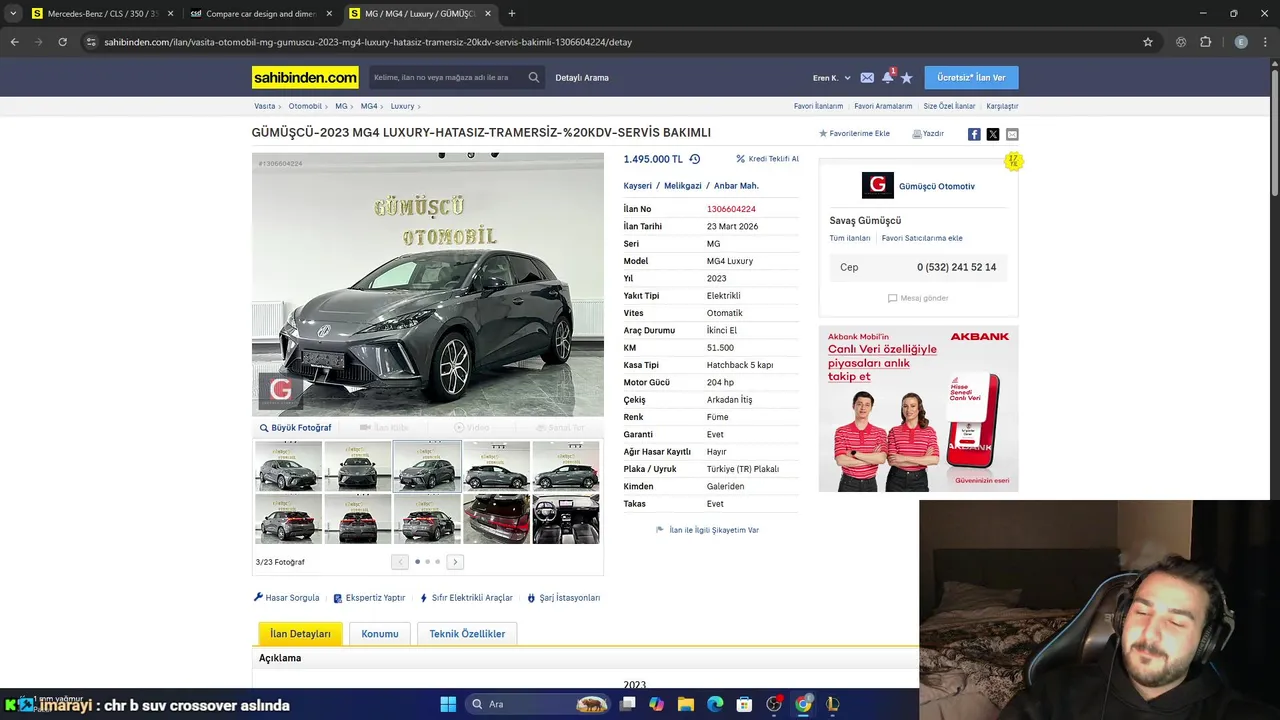1280x720 pixels.
Task: Click the sahibinden.com logo
Action: [x=305, y=77]
